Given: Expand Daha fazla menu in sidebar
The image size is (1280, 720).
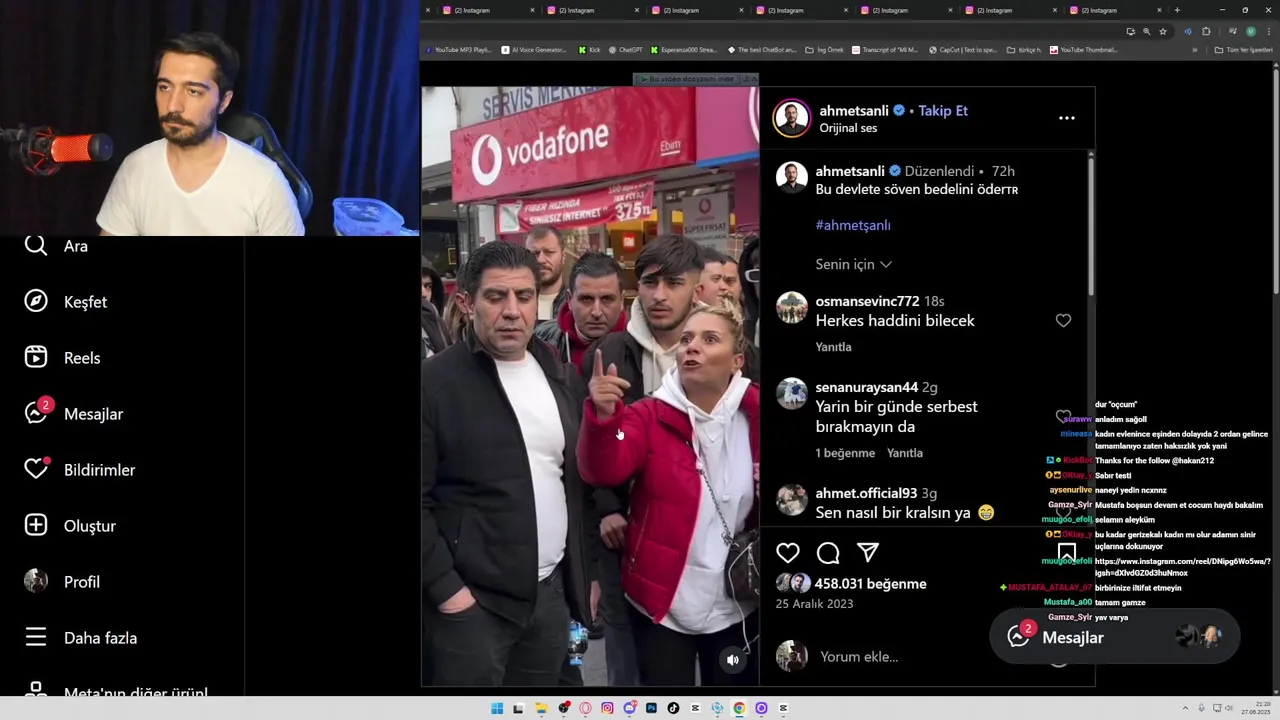Looking at the screenshot, I should point(80,638).
